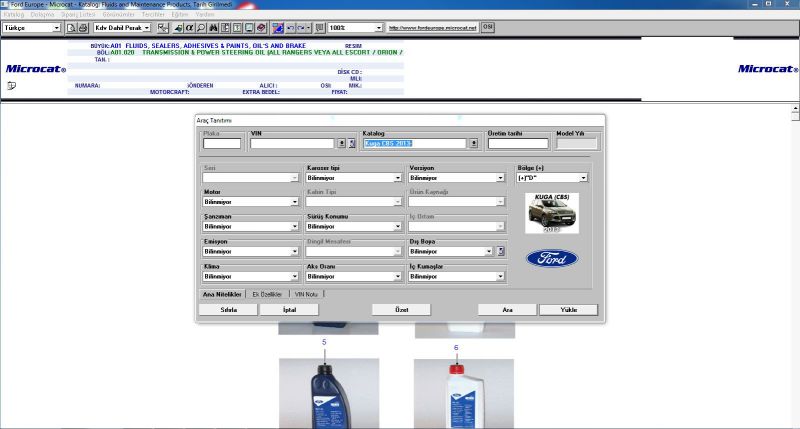Expand the Sürüş Konumu dropdown
Image resolution: width=800 pixels, height=429 pixels.
pyautogui.click(x=397, y=226)
